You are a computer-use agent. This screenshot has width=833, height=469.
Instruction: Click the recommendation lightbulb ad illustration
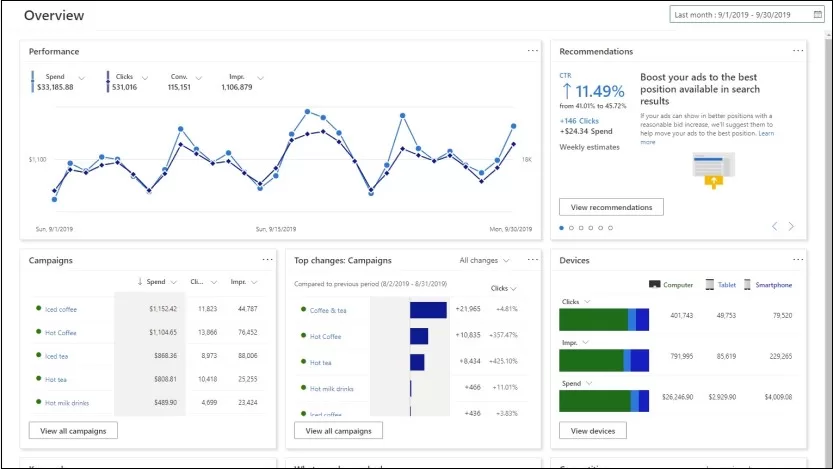[713, 170]
